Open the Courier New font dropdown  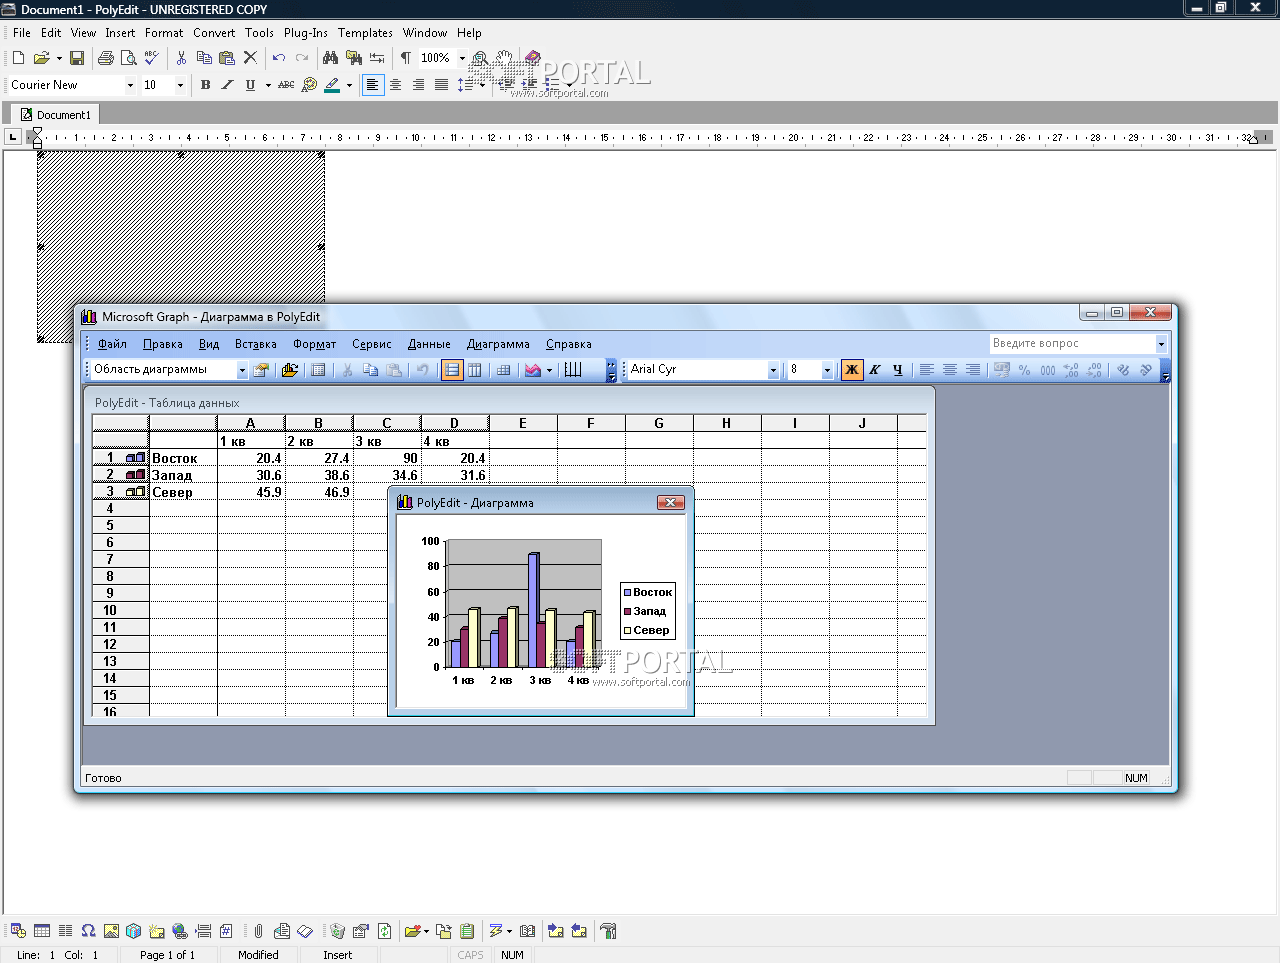[130, 85]
